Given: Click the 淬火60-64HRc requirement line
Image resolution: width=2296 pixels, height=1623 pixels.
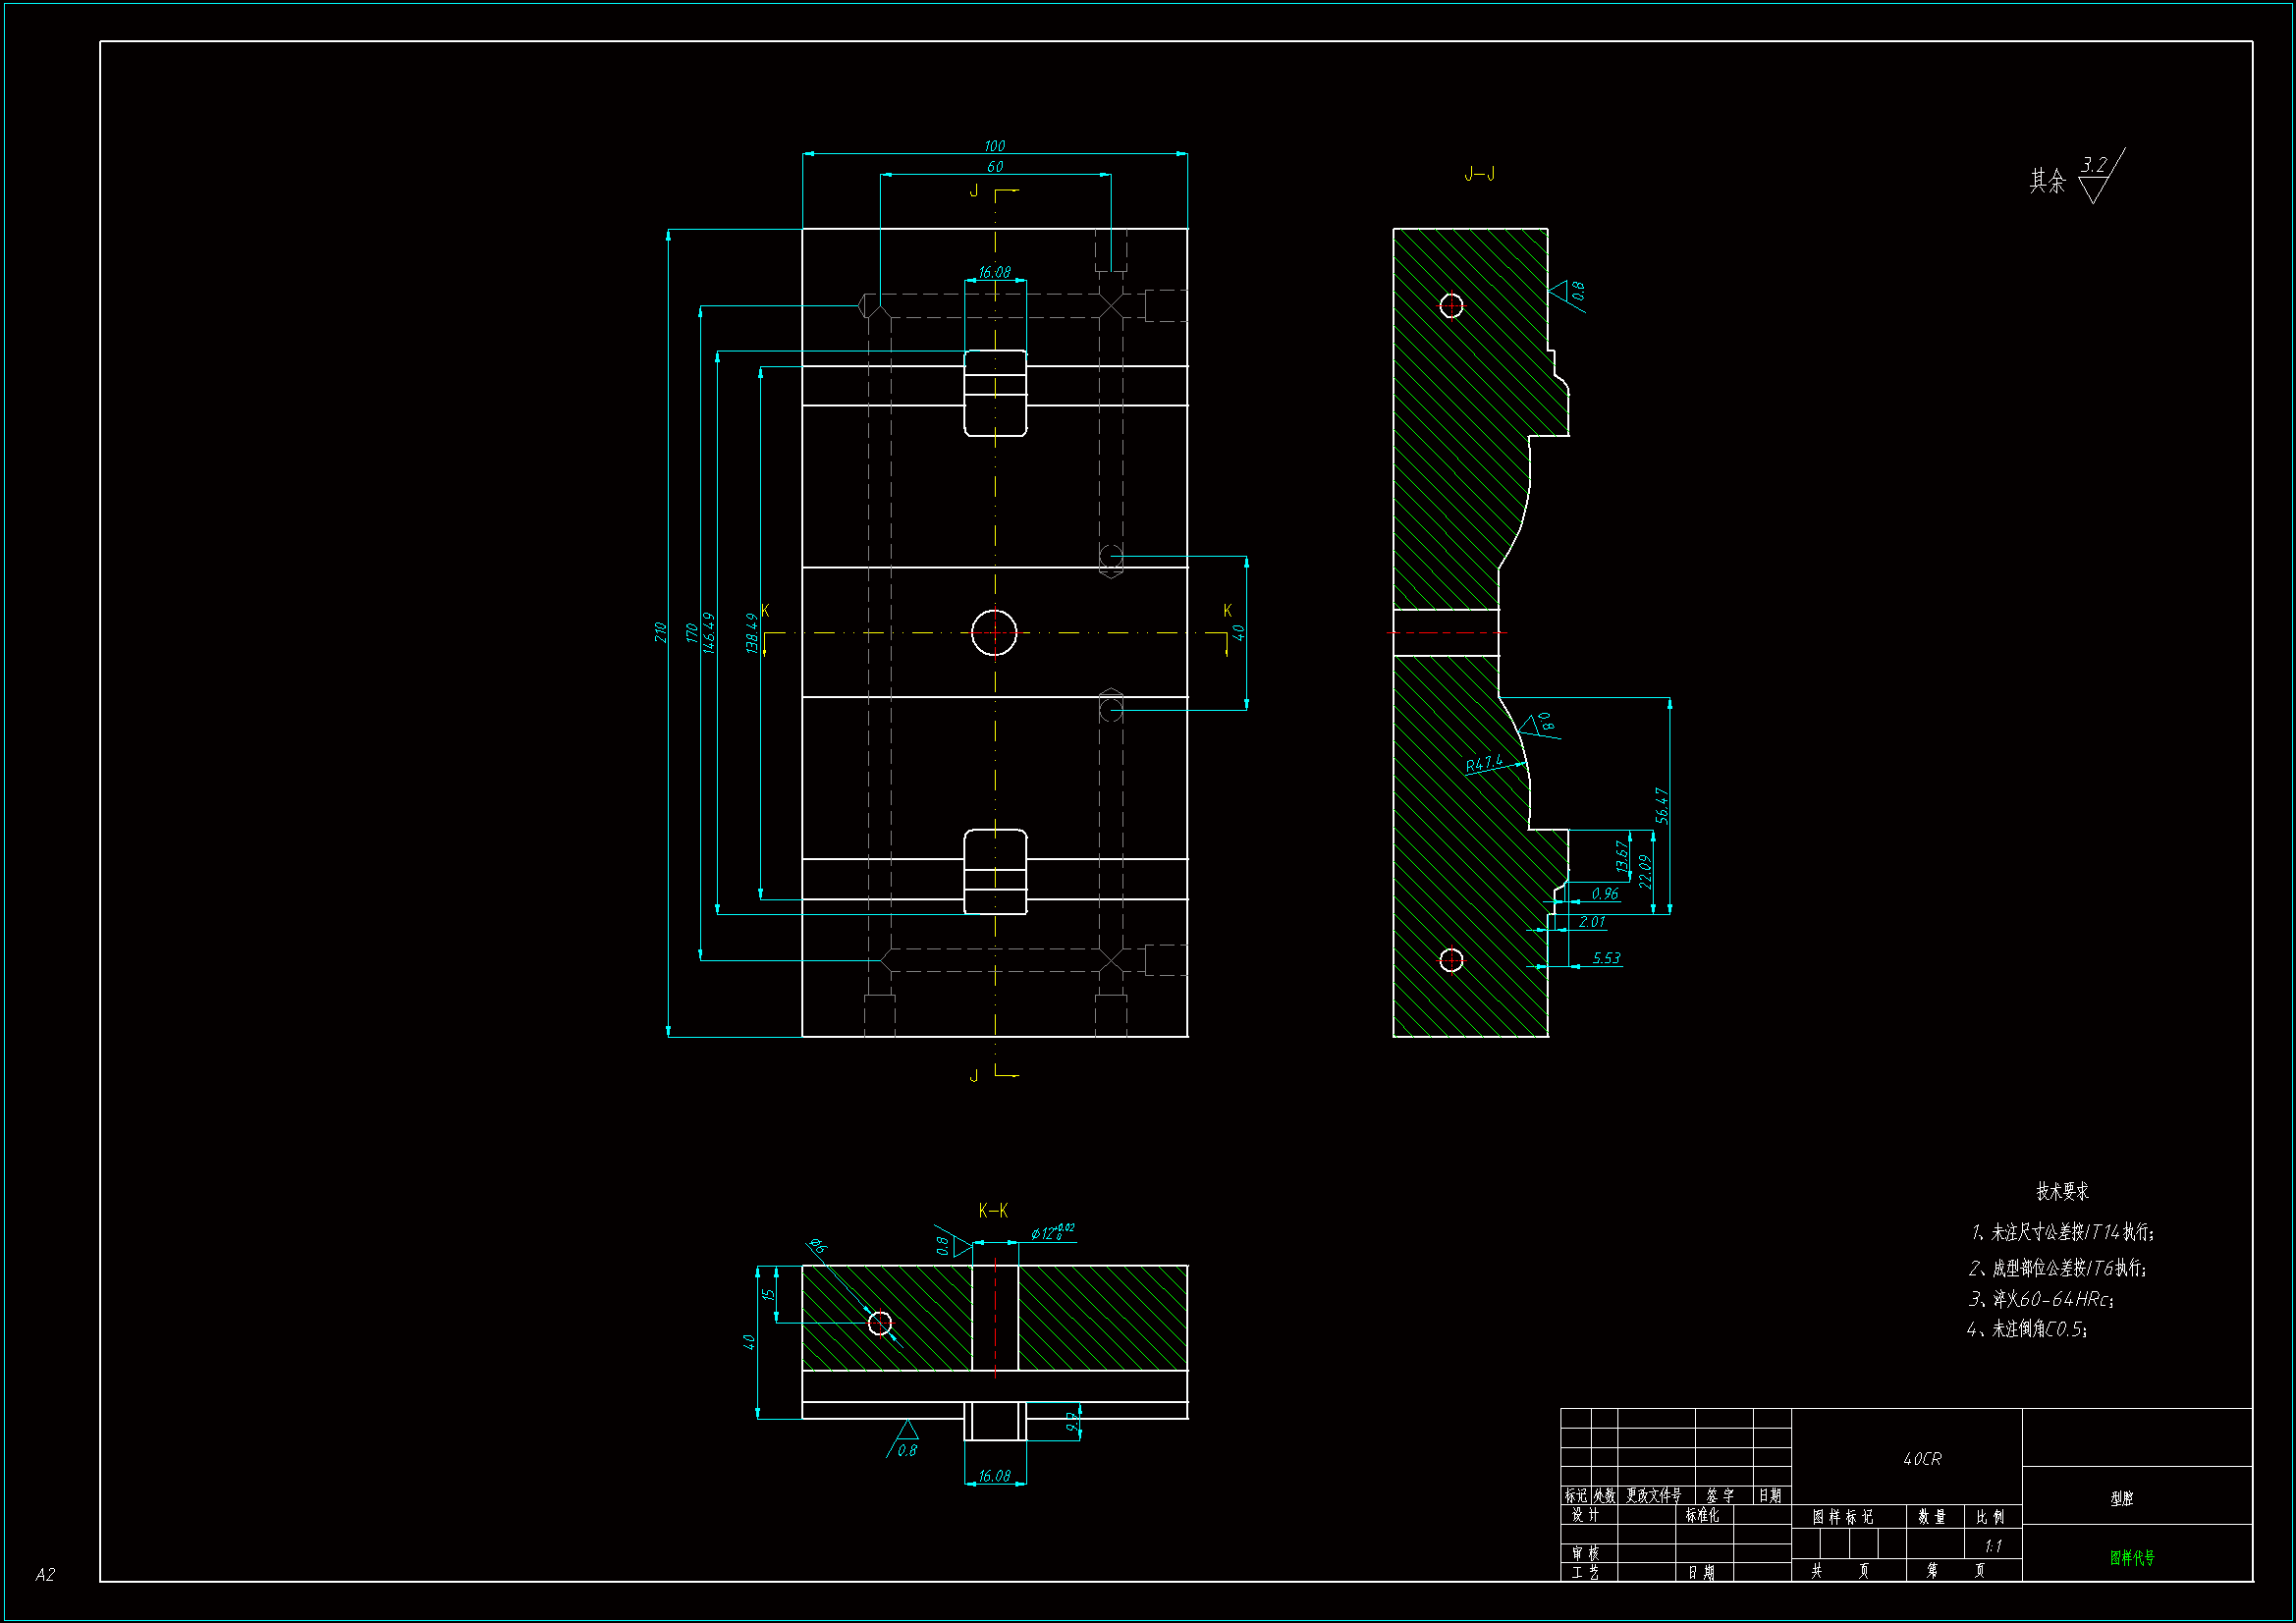Looking at the screenshot, I should pos(2040,1299).
